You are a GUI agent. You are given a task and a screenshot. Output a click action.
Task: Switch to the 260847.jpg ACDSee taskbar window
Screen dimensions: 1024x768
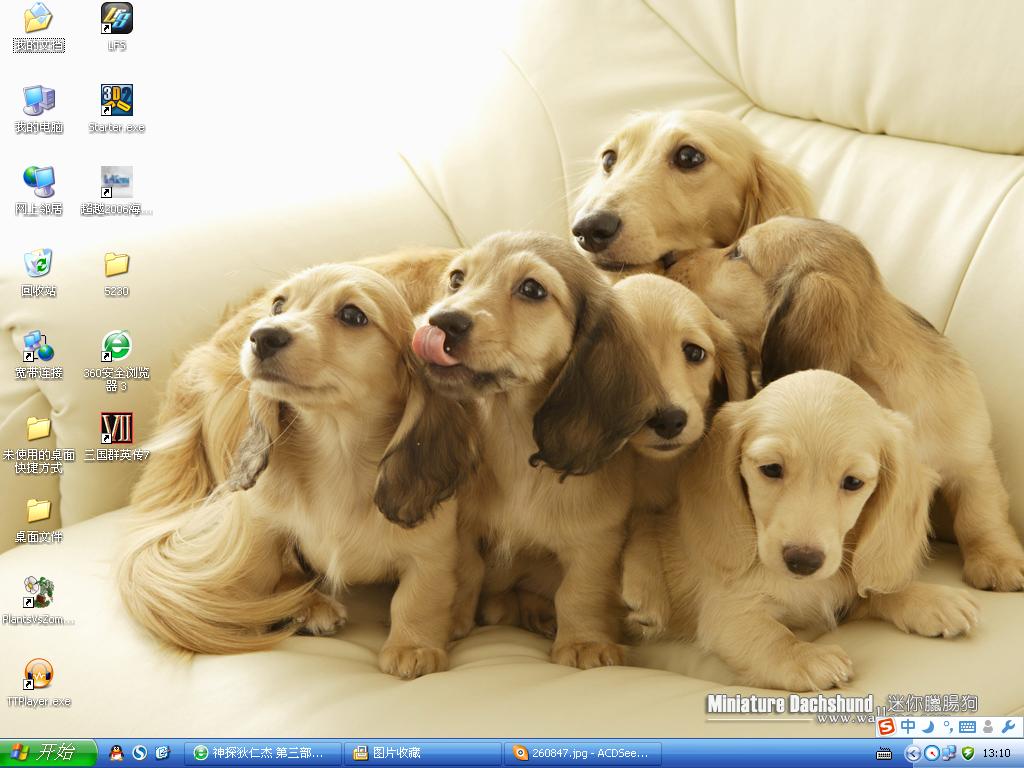click(583, 753)
